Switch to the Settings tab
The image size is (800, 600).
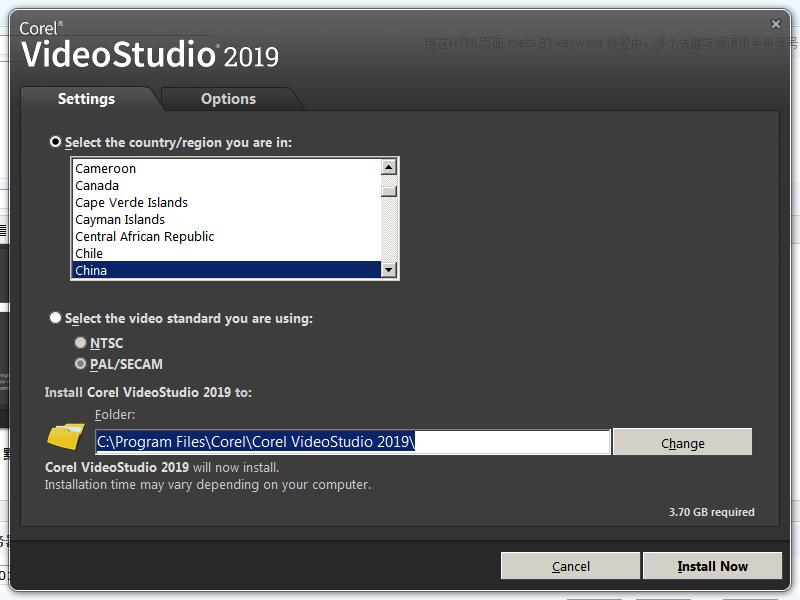point(87,99)
